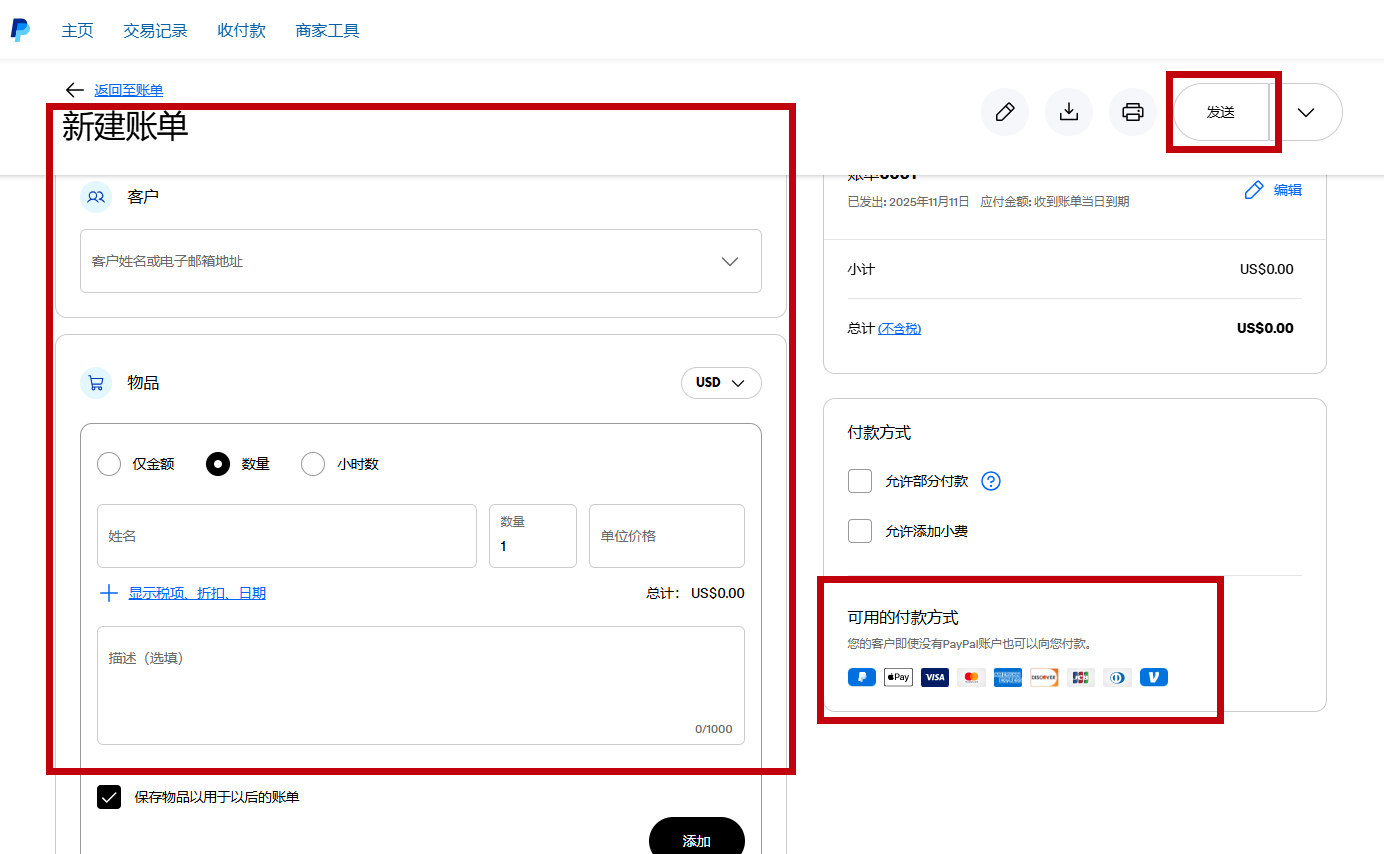Select the 小时数 radio option
The image size is (1384, 854).
click(313, 464)
